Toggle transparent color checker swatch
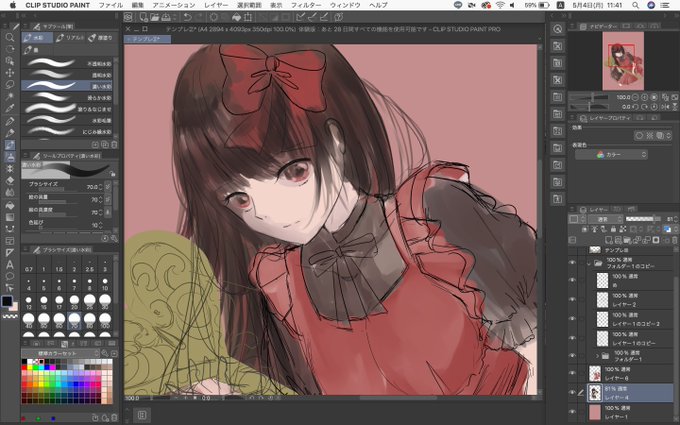The image size is (680, 425). click(x=10, y=316)
